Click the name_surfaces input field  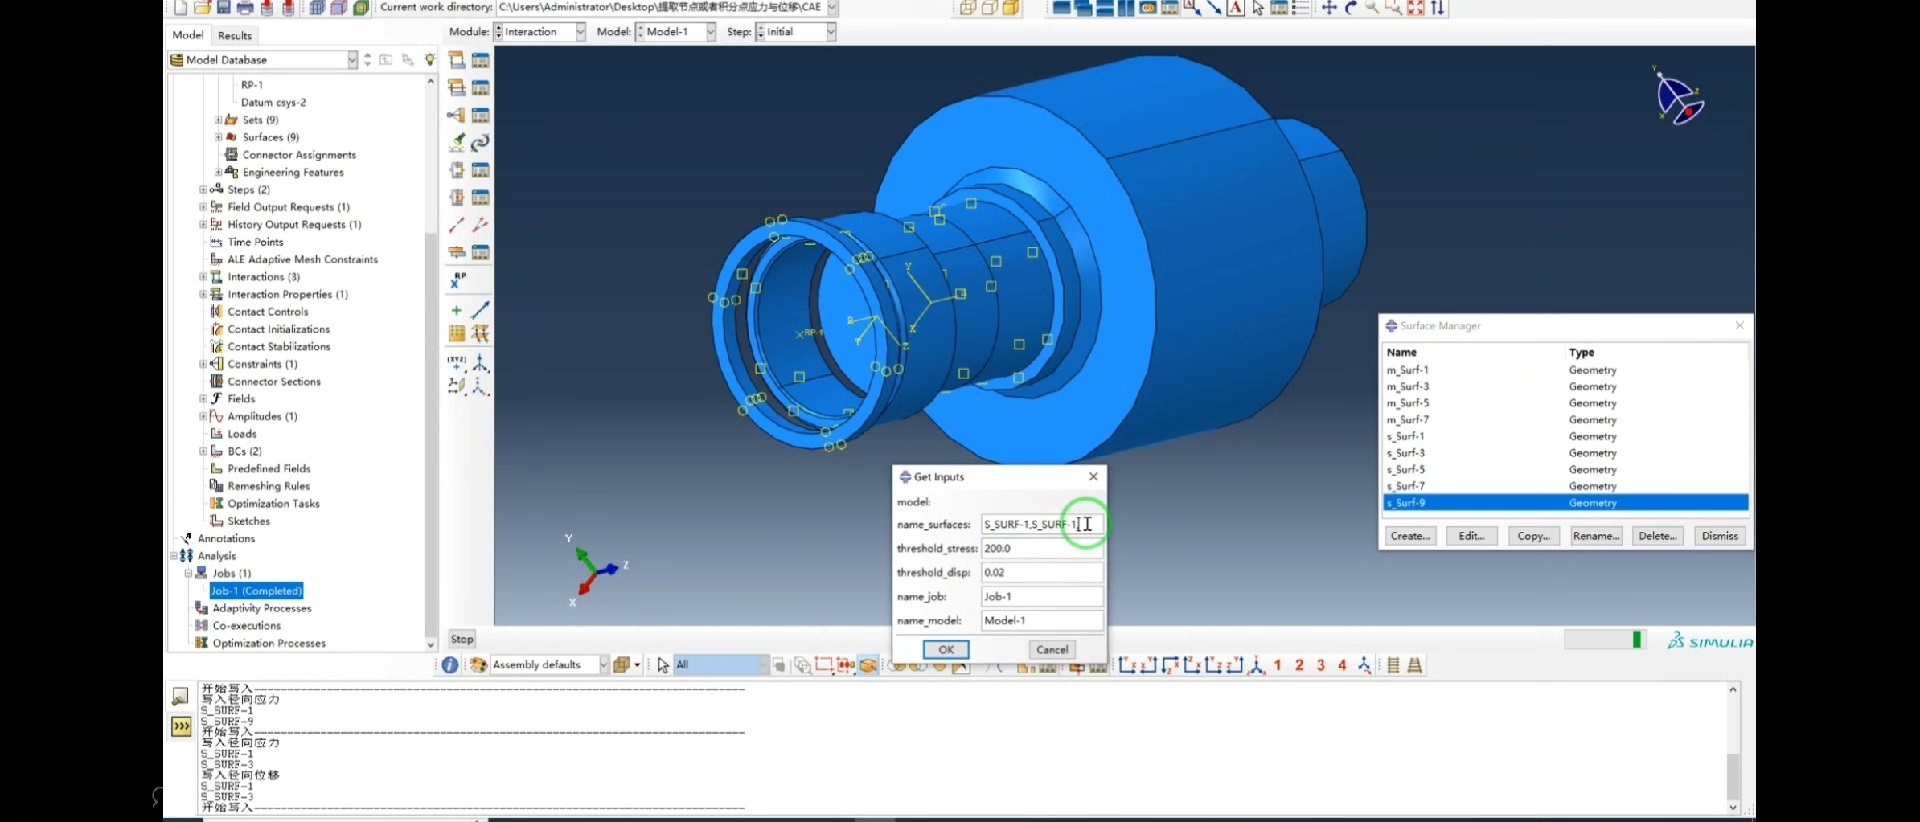coord(1042,524)
